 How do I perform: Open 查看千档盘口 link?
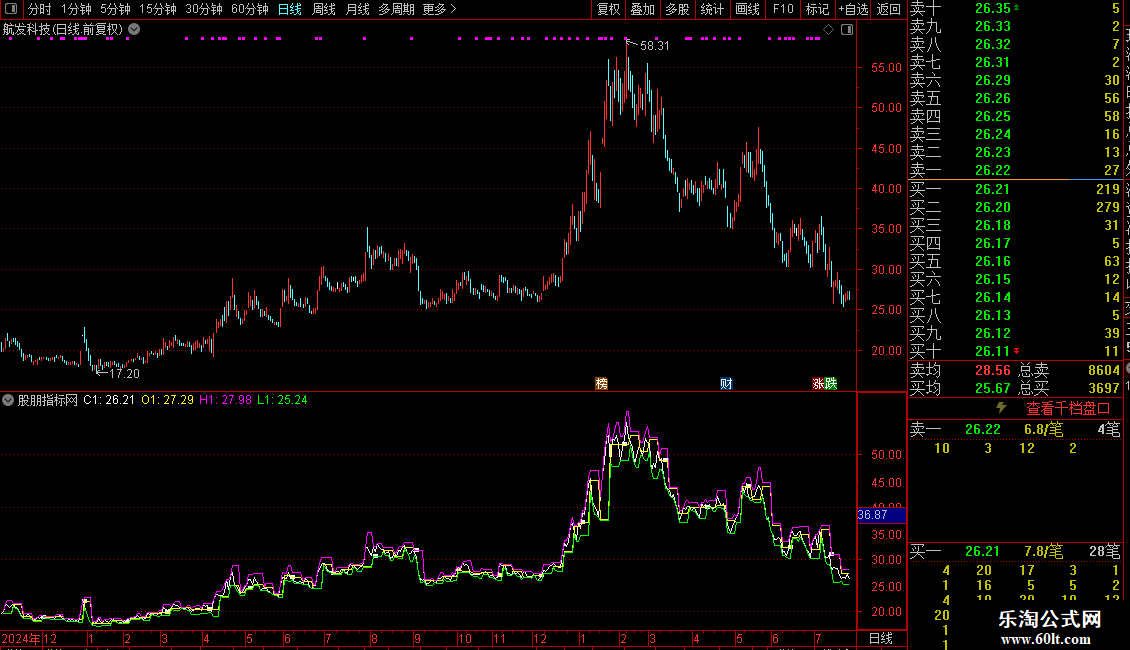click(x=1068, y=409)
